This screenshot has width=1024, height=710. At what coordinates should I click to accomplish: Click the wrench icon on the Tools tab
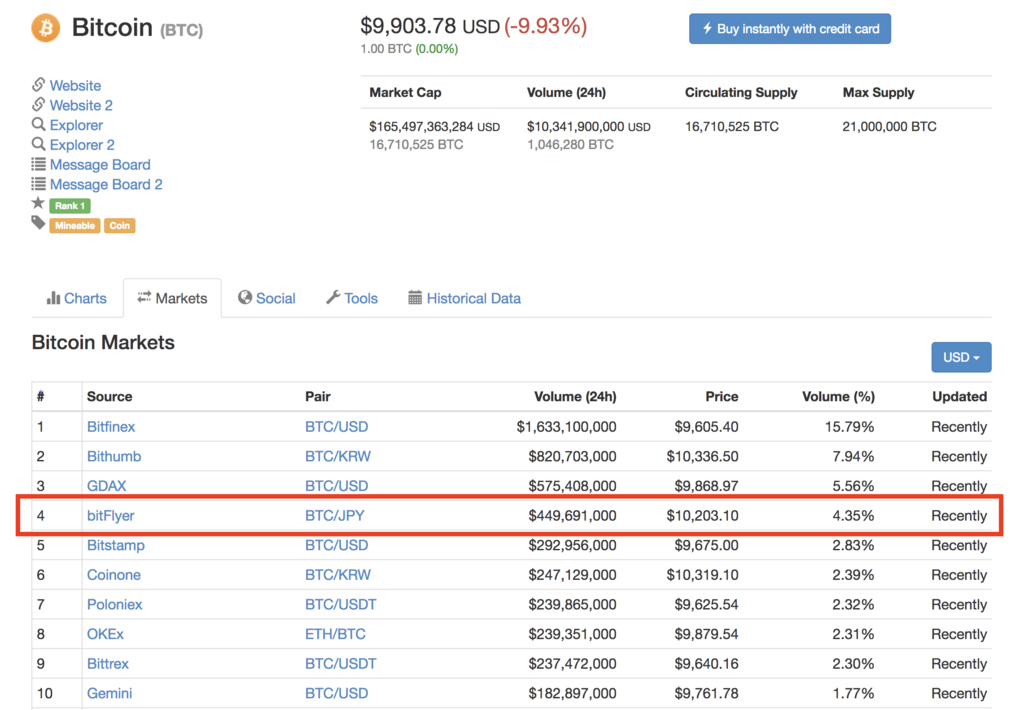[x=333, y=297]
